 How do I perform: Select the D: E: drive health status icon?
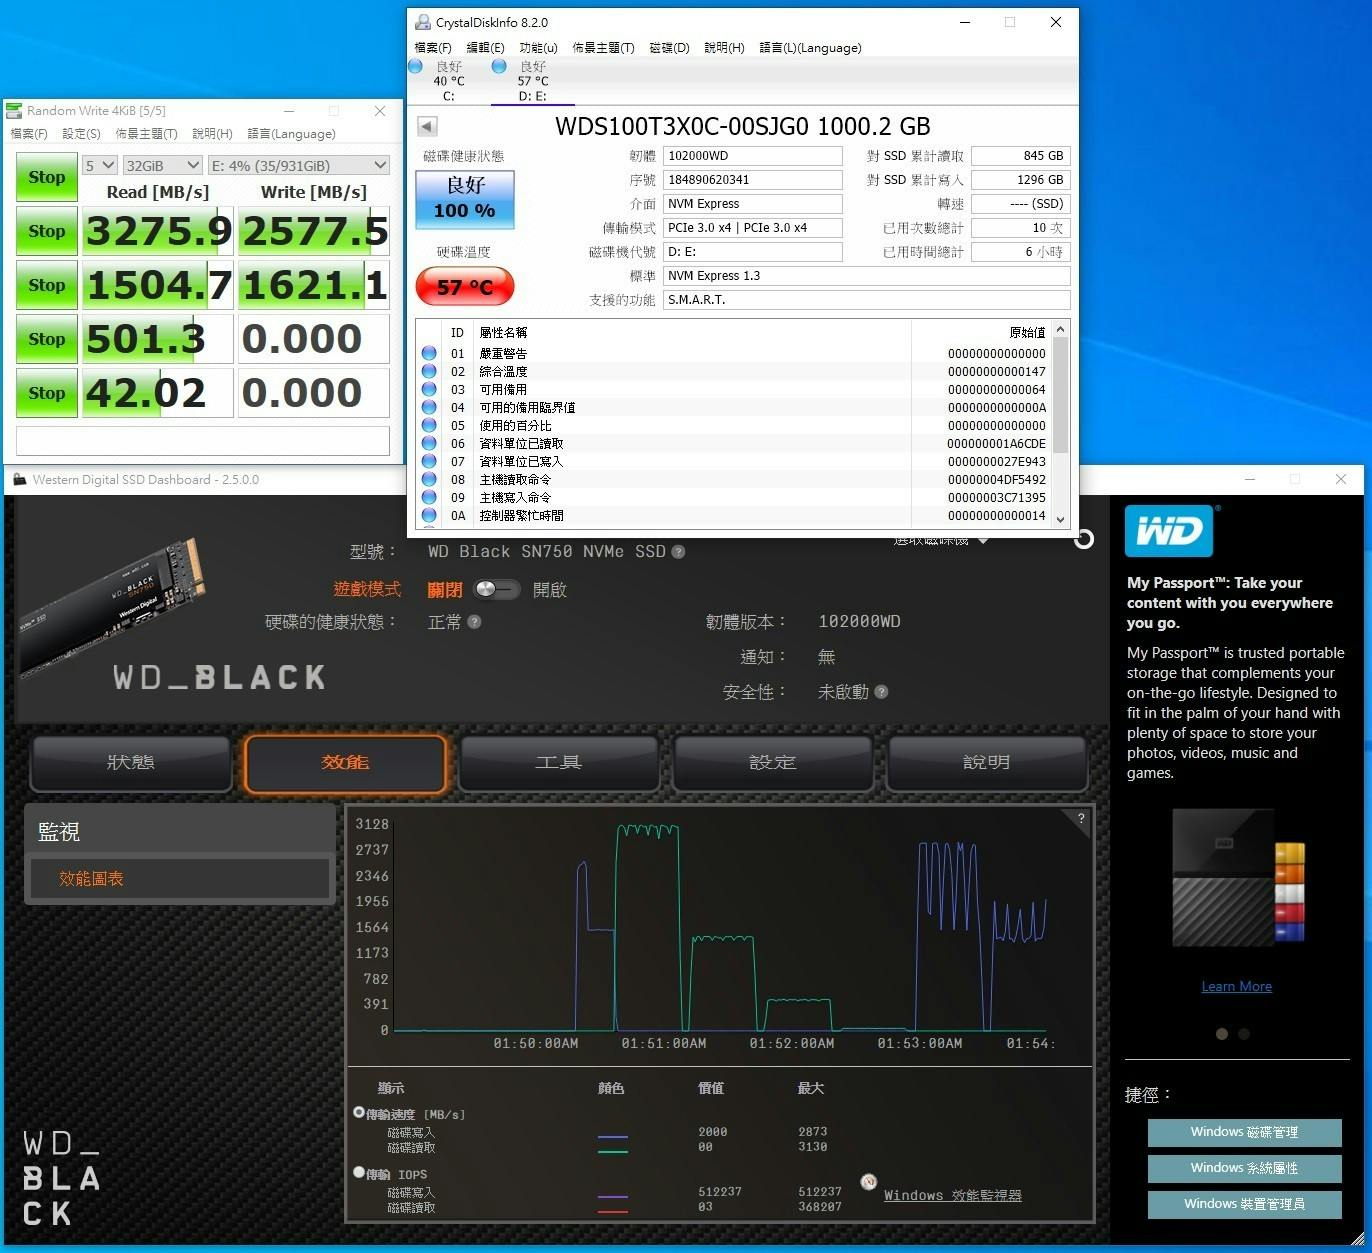[x=499, y=66]
